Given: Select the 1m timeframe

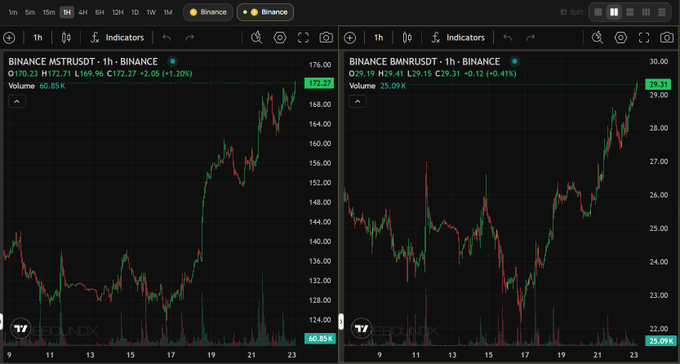Looking at the screenshot, I should tap(13, 12).
